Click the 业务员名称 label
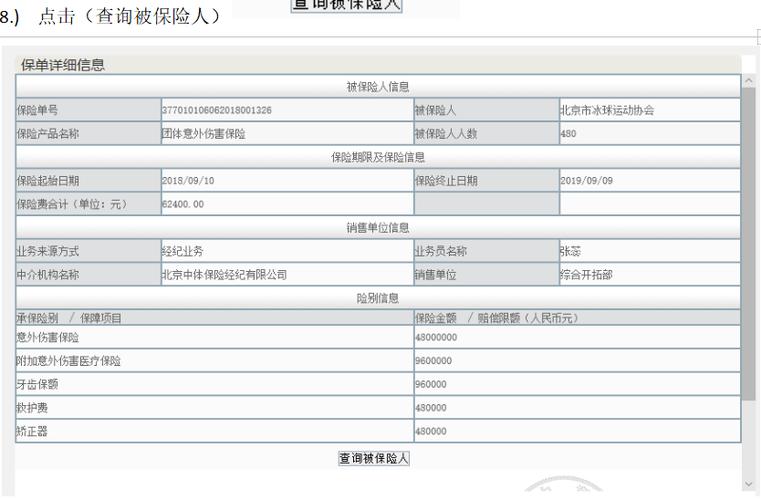This screenshot has width=761, height=500. point(441,251)
